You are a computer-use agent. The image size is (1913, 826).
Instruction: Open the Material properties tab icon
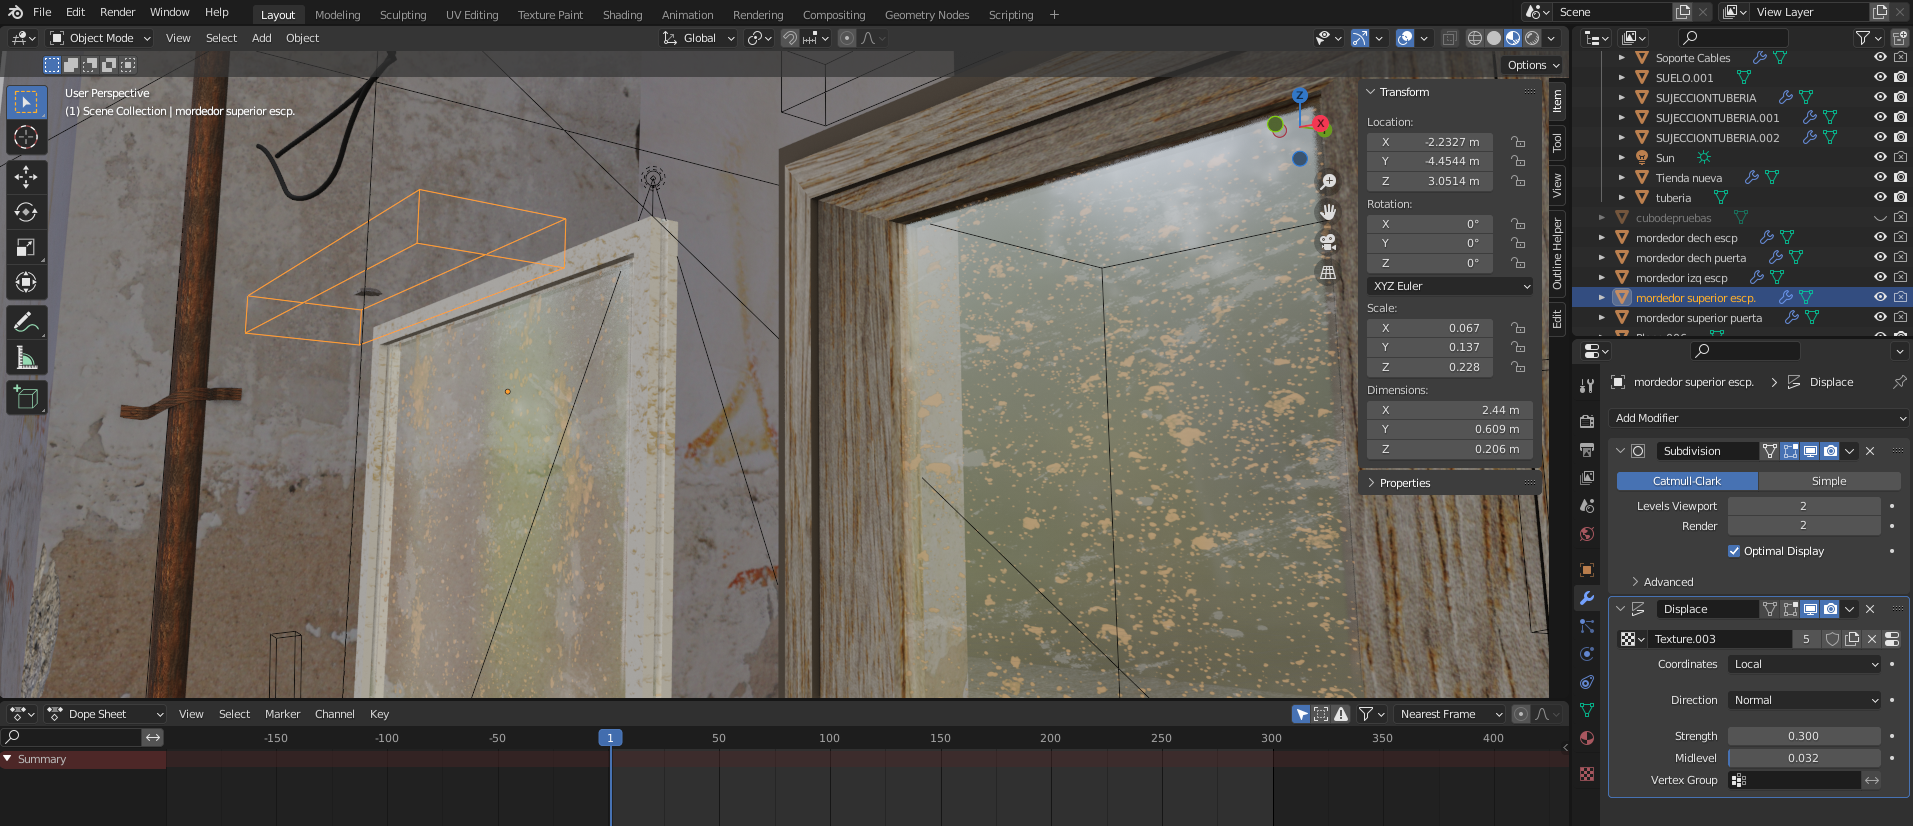coord(1587,738)
